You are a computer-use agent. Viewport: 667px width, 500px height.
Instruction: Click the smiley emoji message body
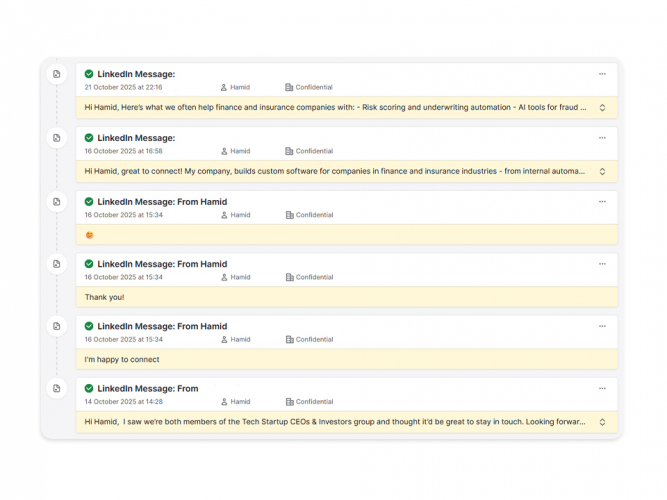[x=89, y=235]
